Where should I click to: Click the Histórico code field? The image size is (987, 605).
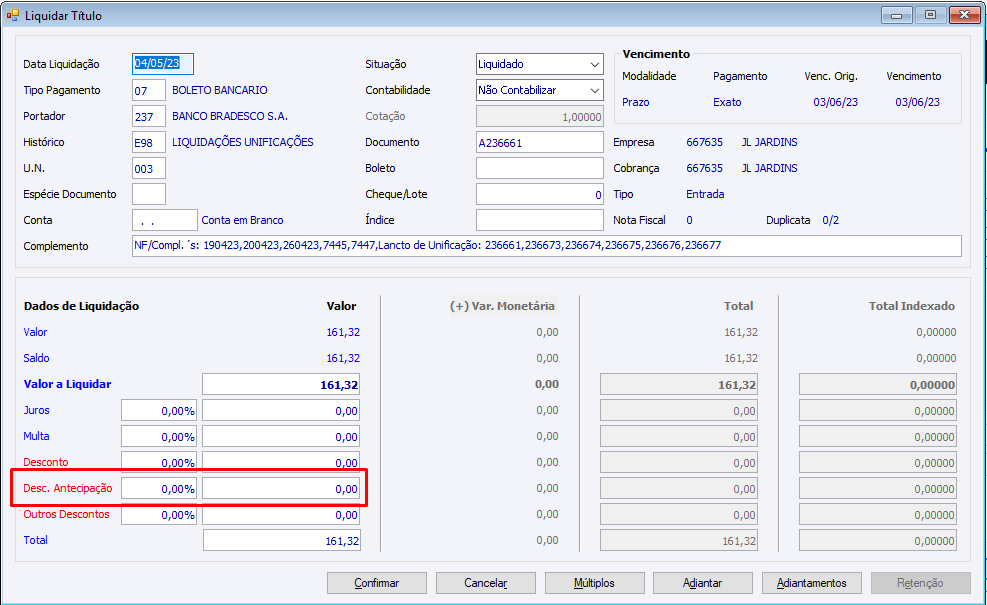pyautogui.click(x=148, y=142)
